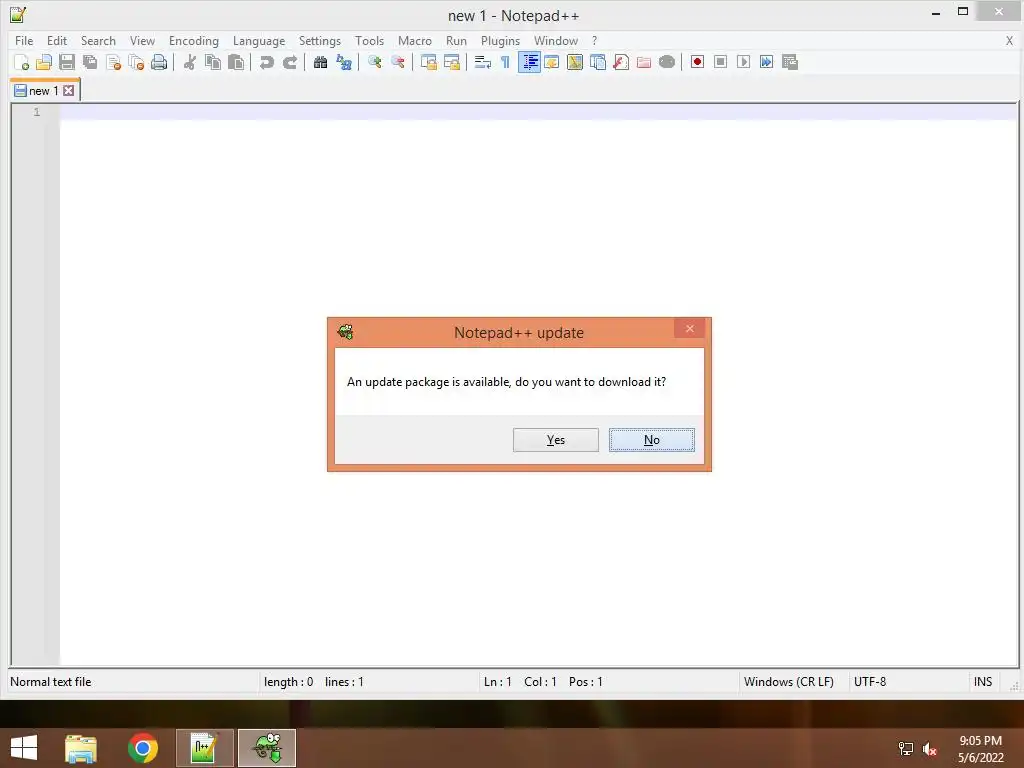Open the Encoding menu
This screenshot has width=1024, height=768.
pyautogui.click(x=194, y=40)
